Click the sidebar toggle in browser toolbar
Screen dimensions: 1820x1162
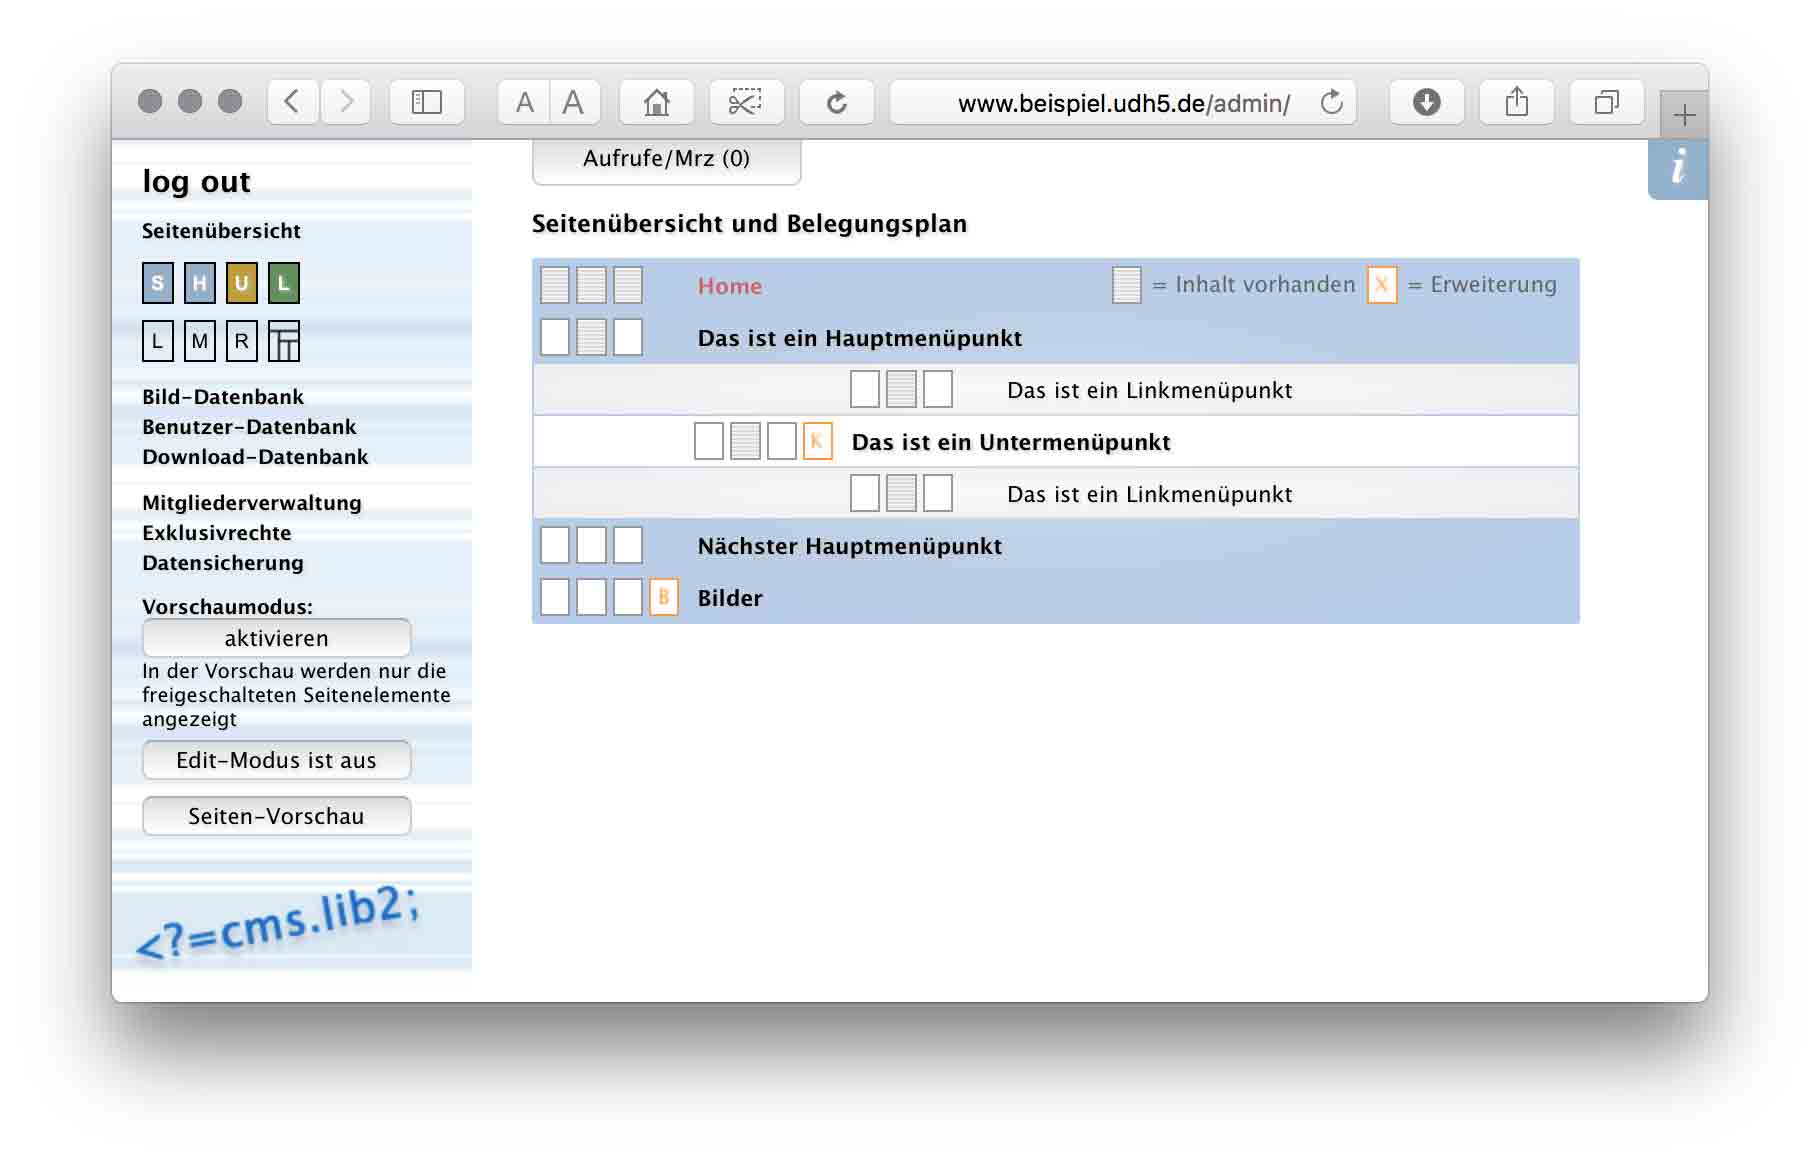[426, 102]
